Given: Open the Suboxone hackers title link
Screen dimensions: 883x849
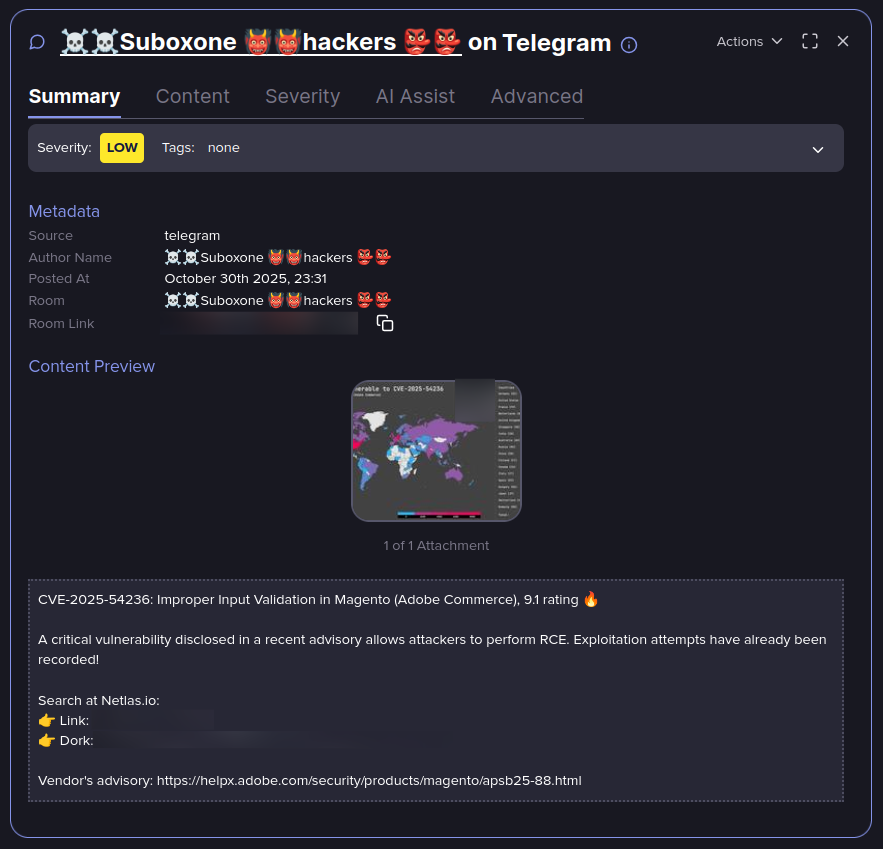Looking at the screenshot, I should 261,42.
